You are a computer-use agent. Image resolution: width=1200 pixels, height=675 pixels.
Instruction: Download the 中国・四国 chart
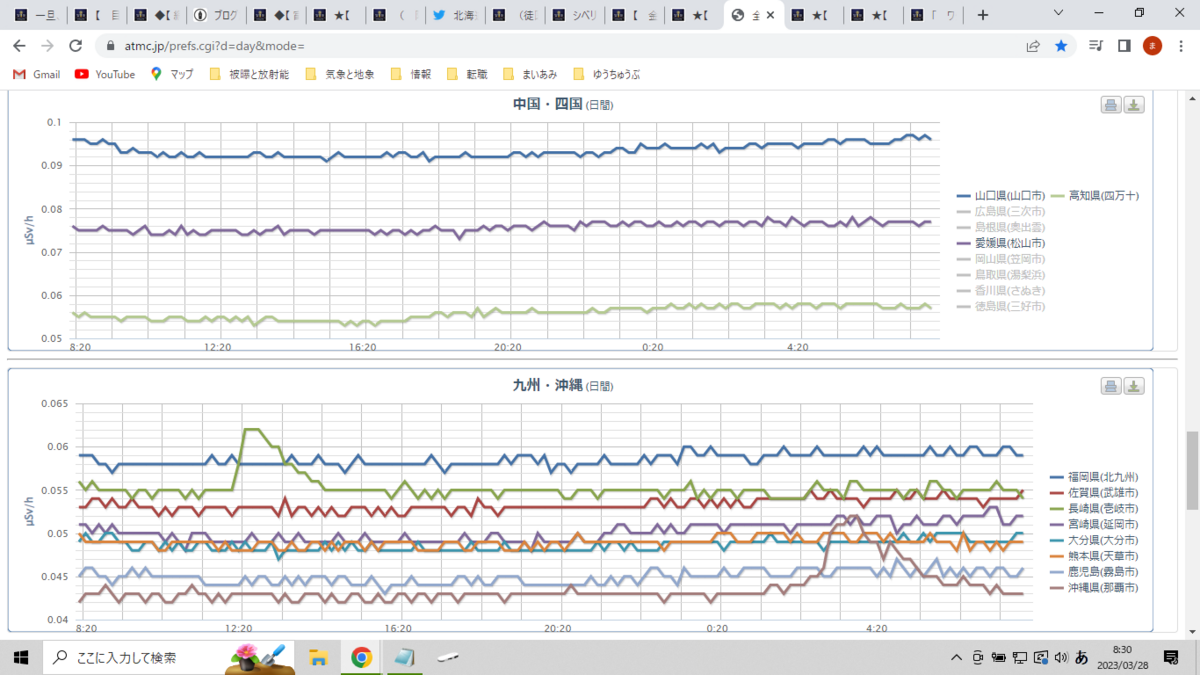pyautogui.click(x=1134, y=106)
